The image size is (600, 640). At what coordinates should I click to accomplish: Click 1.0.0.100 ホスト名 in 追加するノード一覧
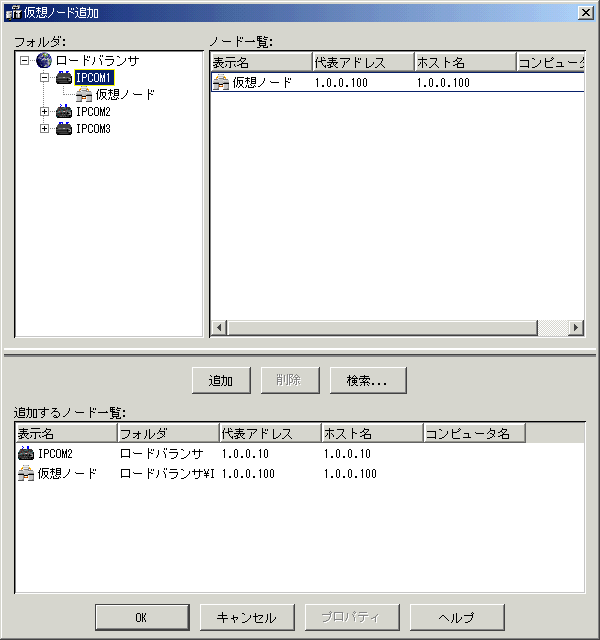coord(350,474)
